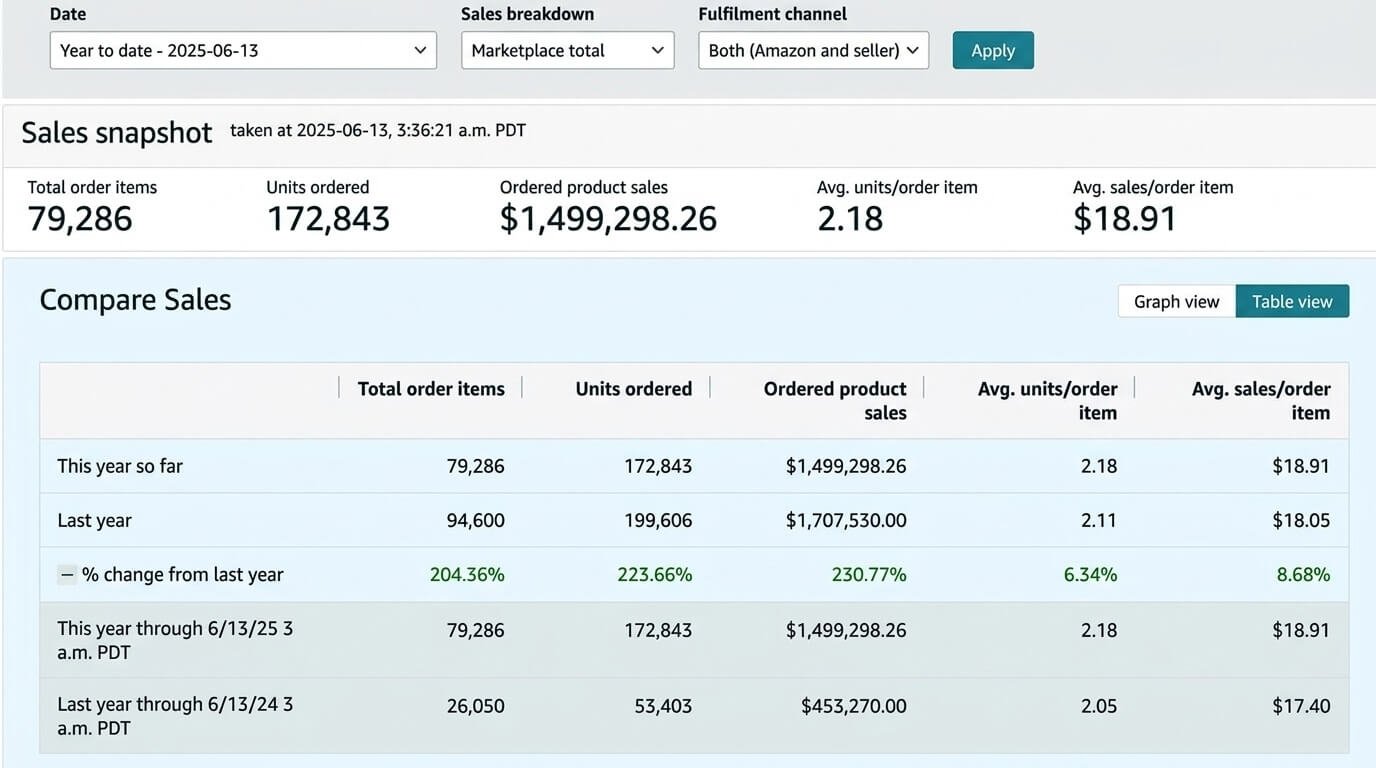The height and width of the screenshot is (768, 1376).
Task: Click the 199,606 units ordered cell
Action: click(658, 521)
